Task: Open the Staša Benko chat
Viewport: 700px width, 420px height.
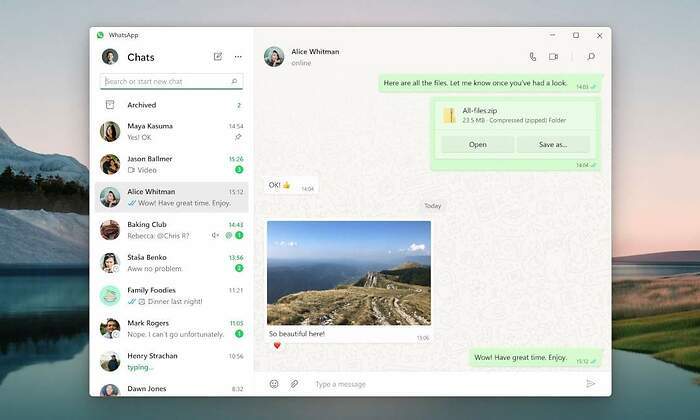Action: [x=171, y=263]
